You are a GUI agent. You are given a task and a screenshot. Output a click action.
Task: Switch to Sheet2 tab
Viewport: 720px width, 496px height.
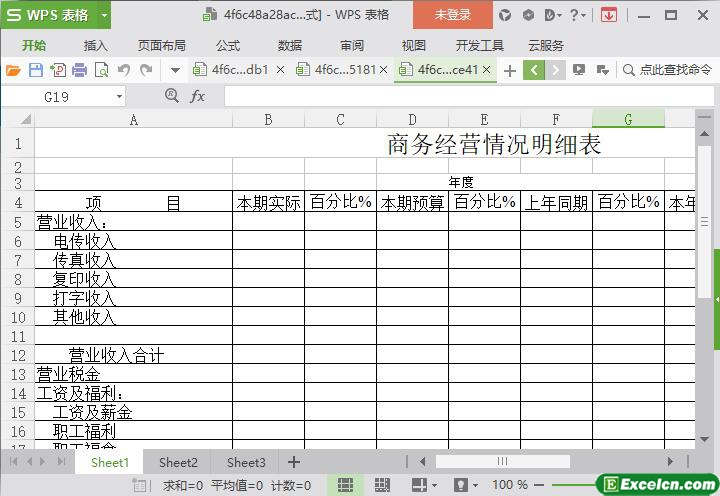tap(178, 462)
